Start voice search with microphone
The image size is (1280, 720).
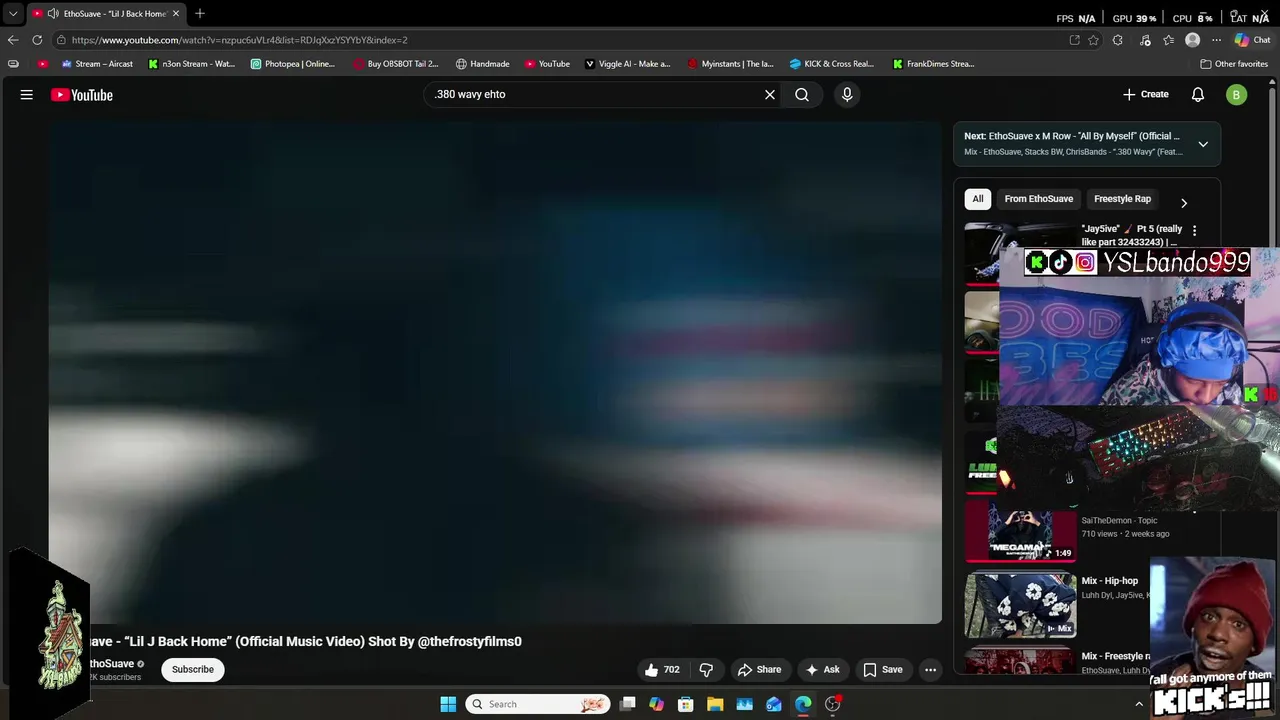847,94
